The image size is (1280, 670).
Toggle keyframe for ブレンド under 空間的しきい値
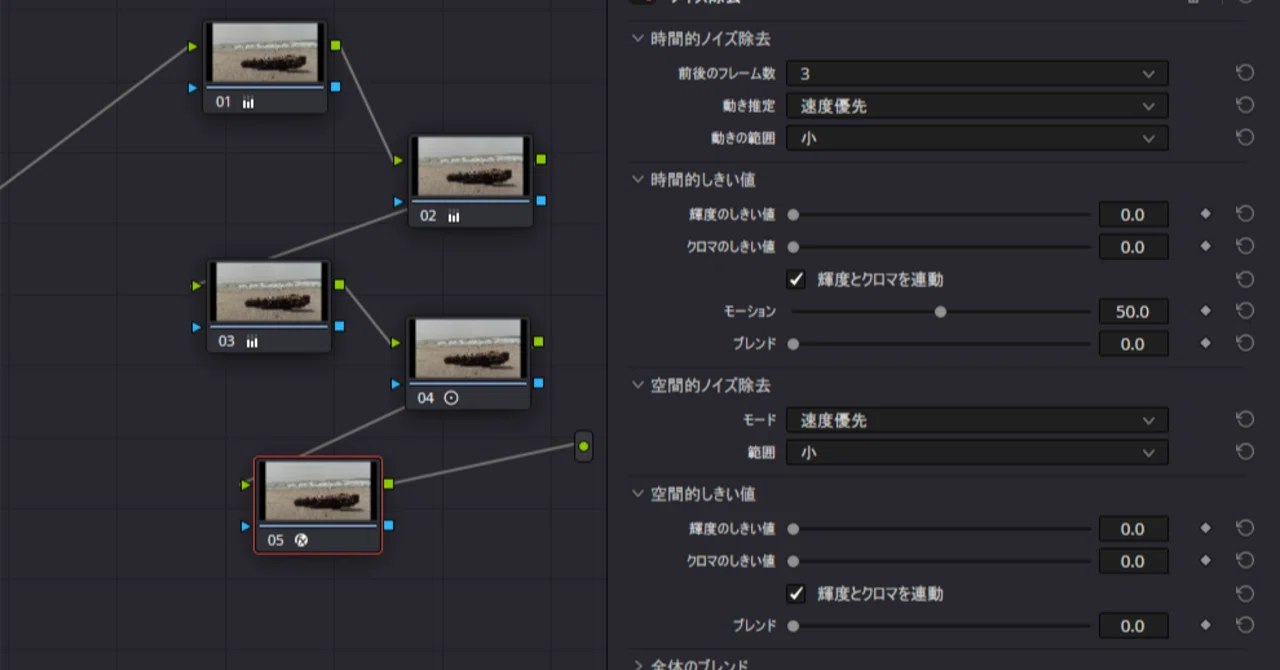coord(1205,625)
